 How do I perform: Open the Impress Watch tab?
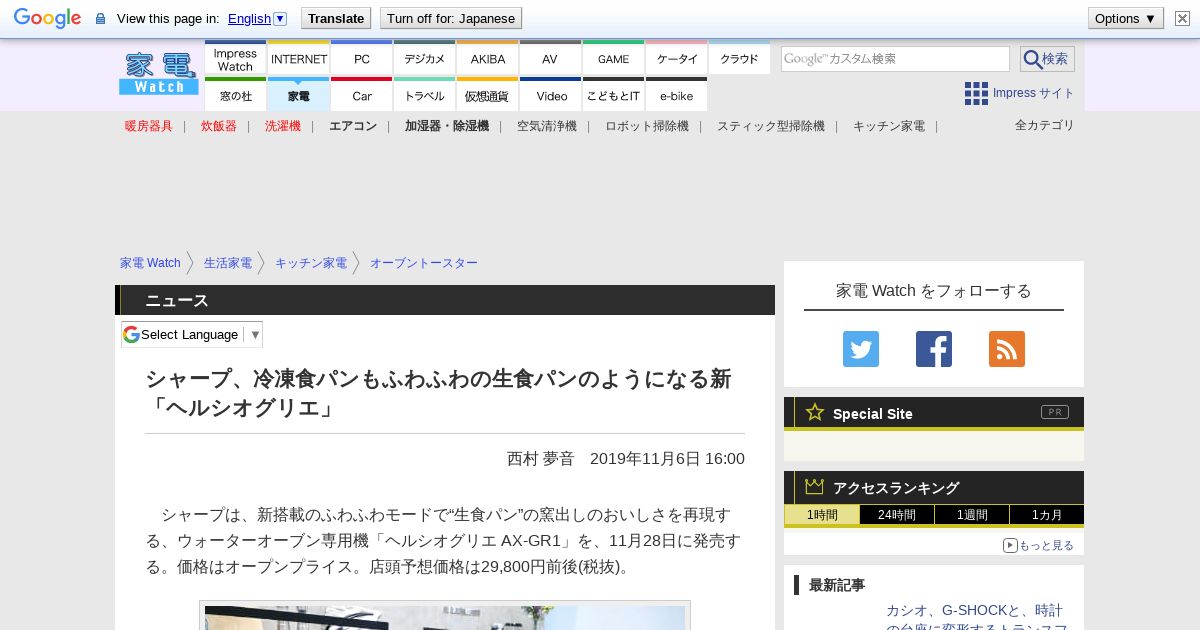point(235,59)
